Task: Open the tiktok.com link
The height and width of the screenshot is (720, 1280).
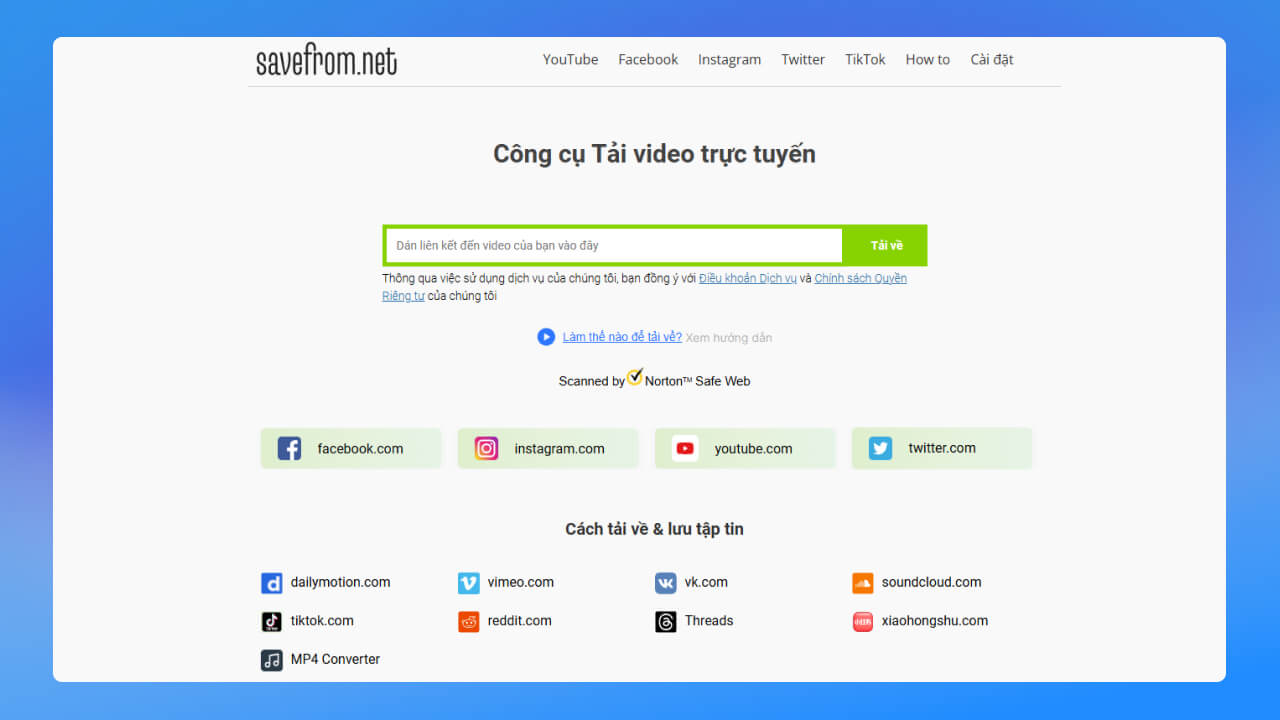Action: [x=322, y=621]
